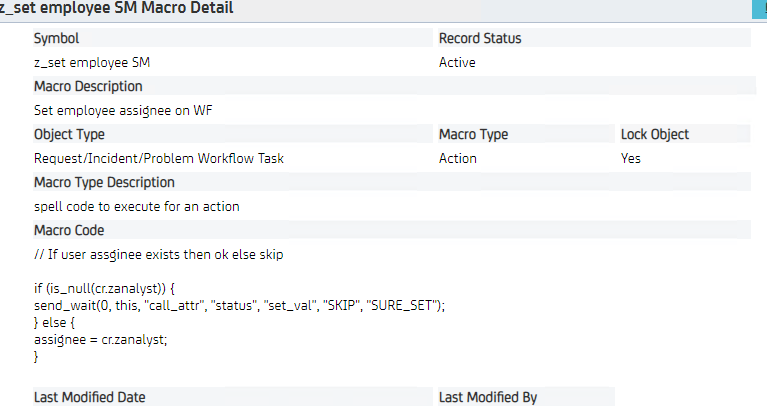Click the teal button in the title bar corner
767x409 pixels.
coord(760,9)
